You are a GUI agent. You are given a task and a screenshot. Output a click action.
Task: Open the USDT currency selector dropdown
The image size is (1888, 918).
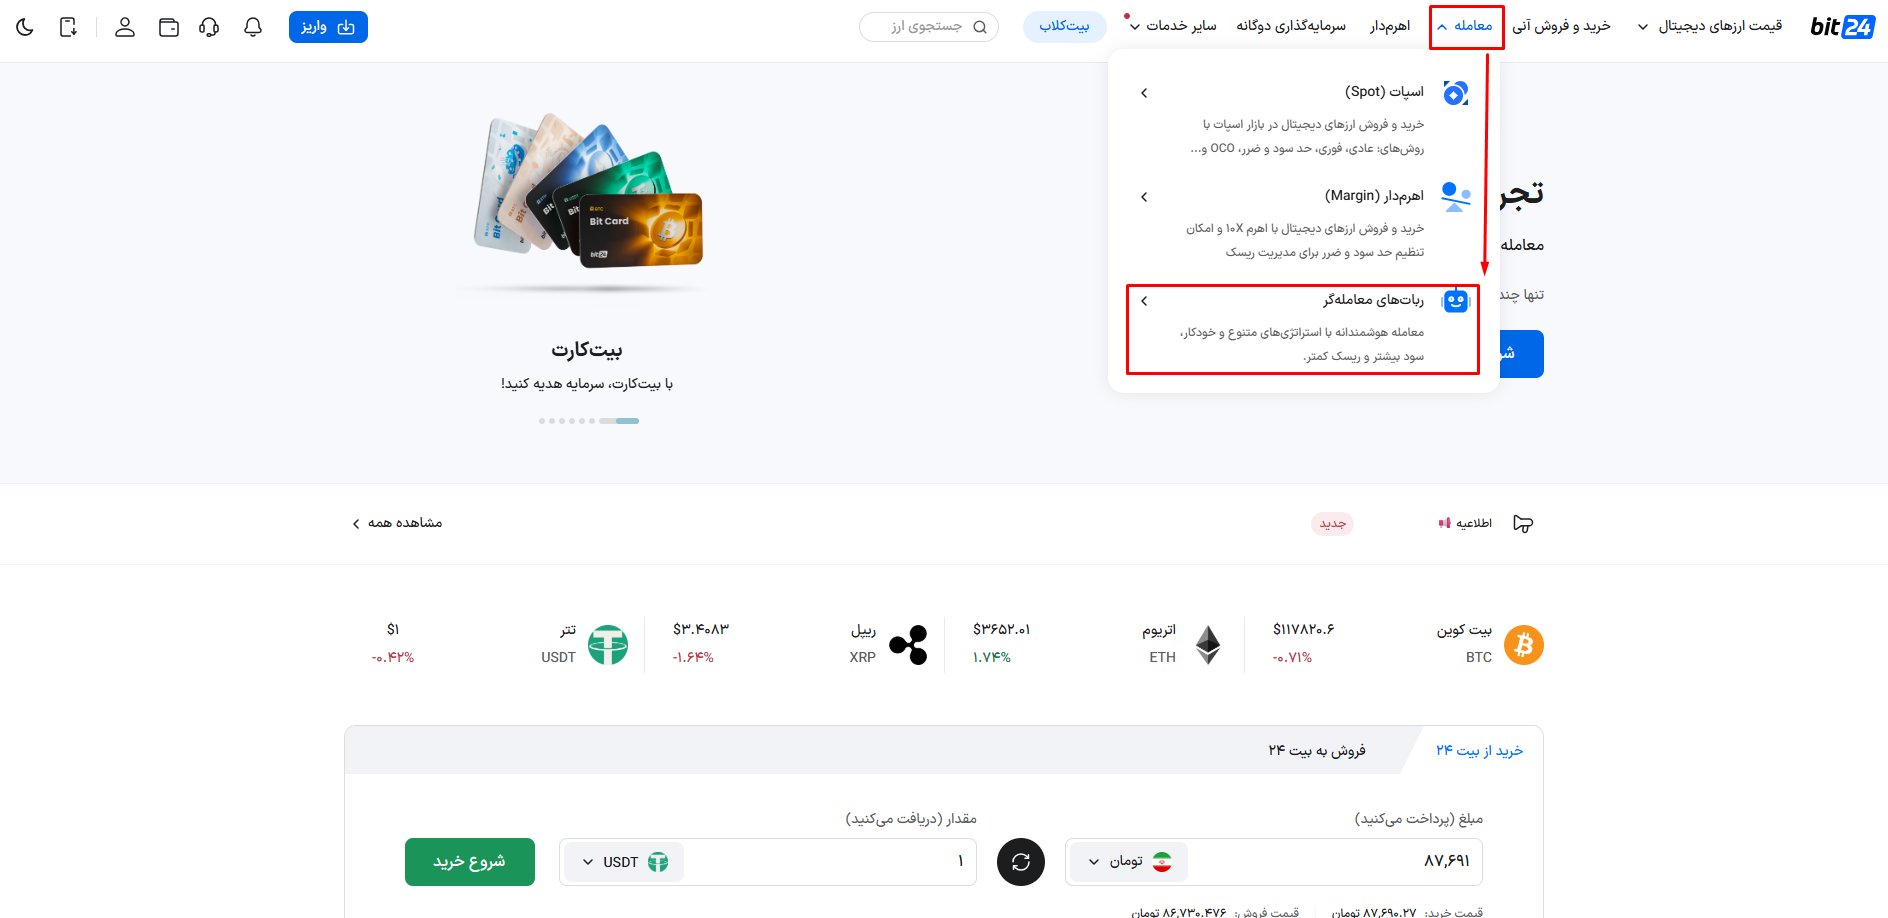click(x=624, y=862)
